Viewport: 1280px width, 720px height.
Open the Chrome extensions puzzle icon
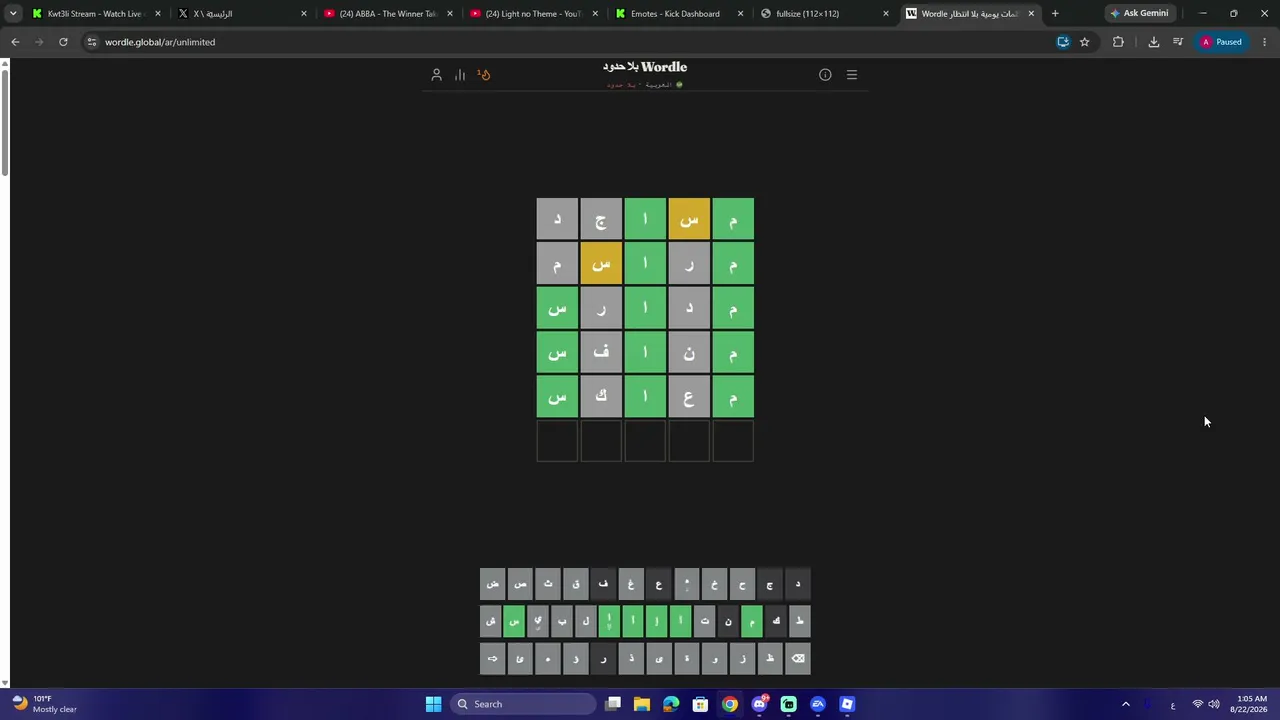tap(1118, 42)
